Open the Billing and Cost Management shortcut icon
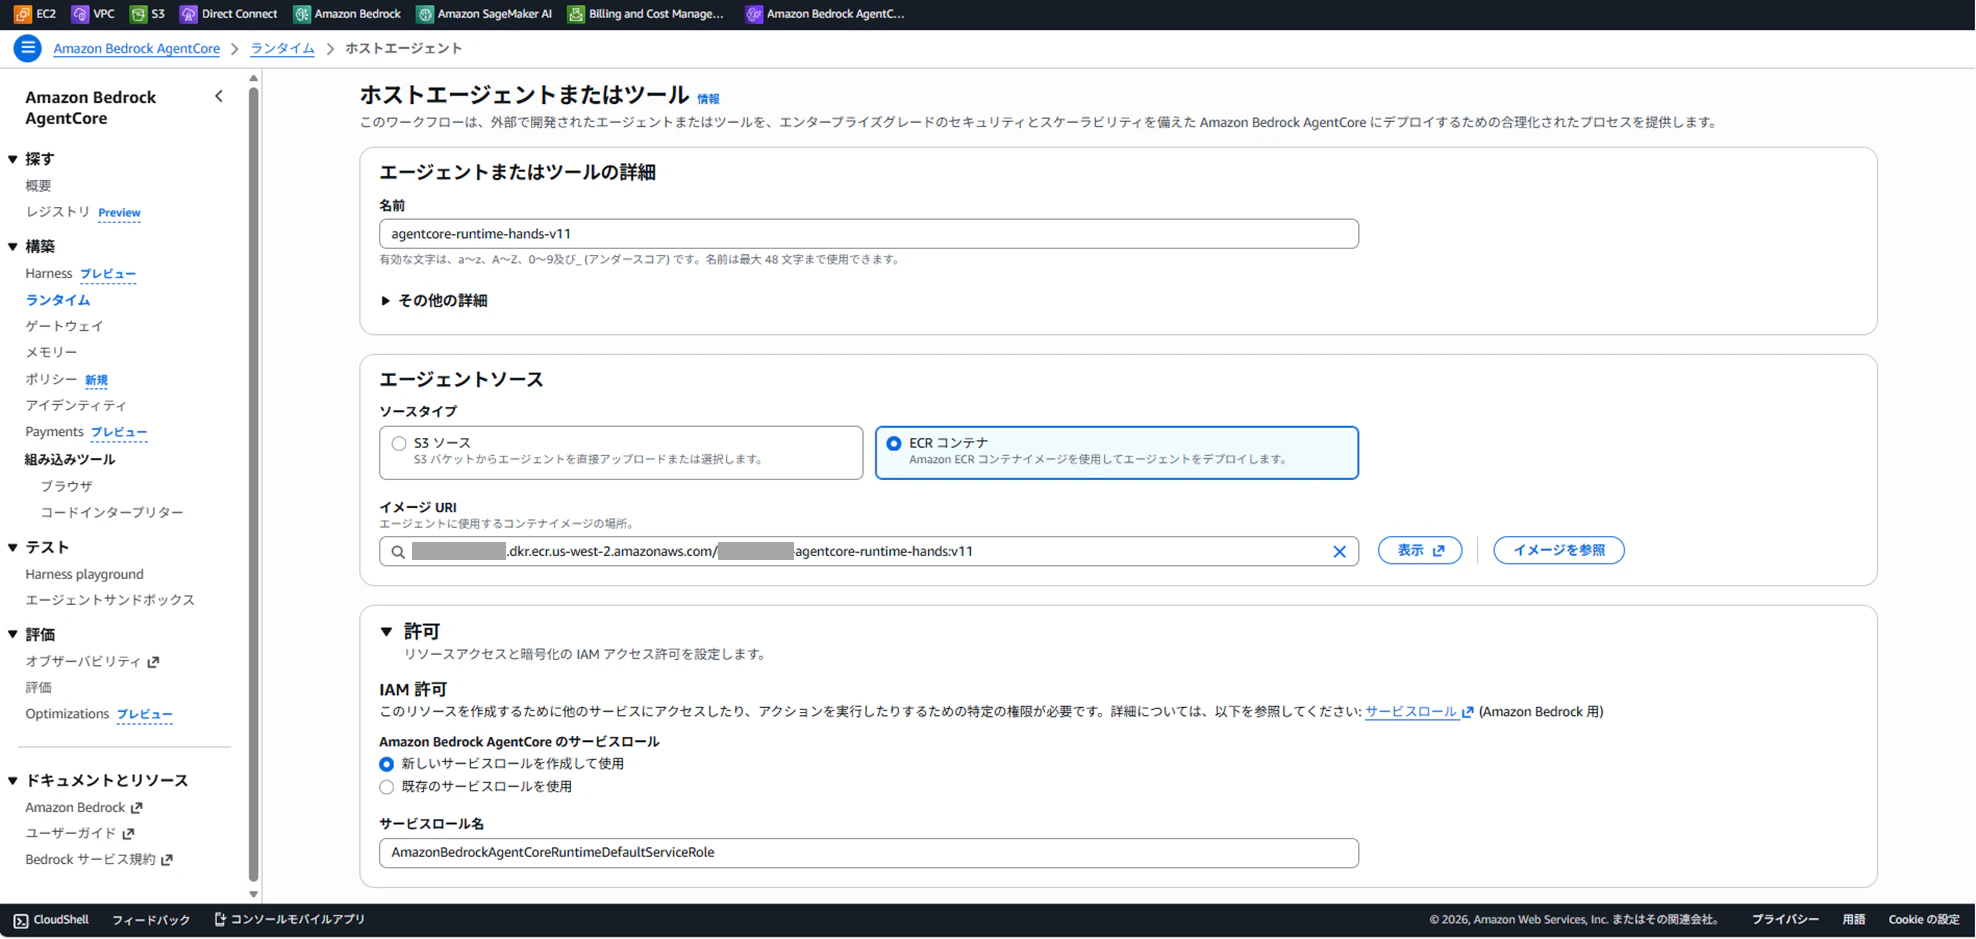Image resolution: width=1976 pixels, height=939 pixels. click(x=576, y=14)
